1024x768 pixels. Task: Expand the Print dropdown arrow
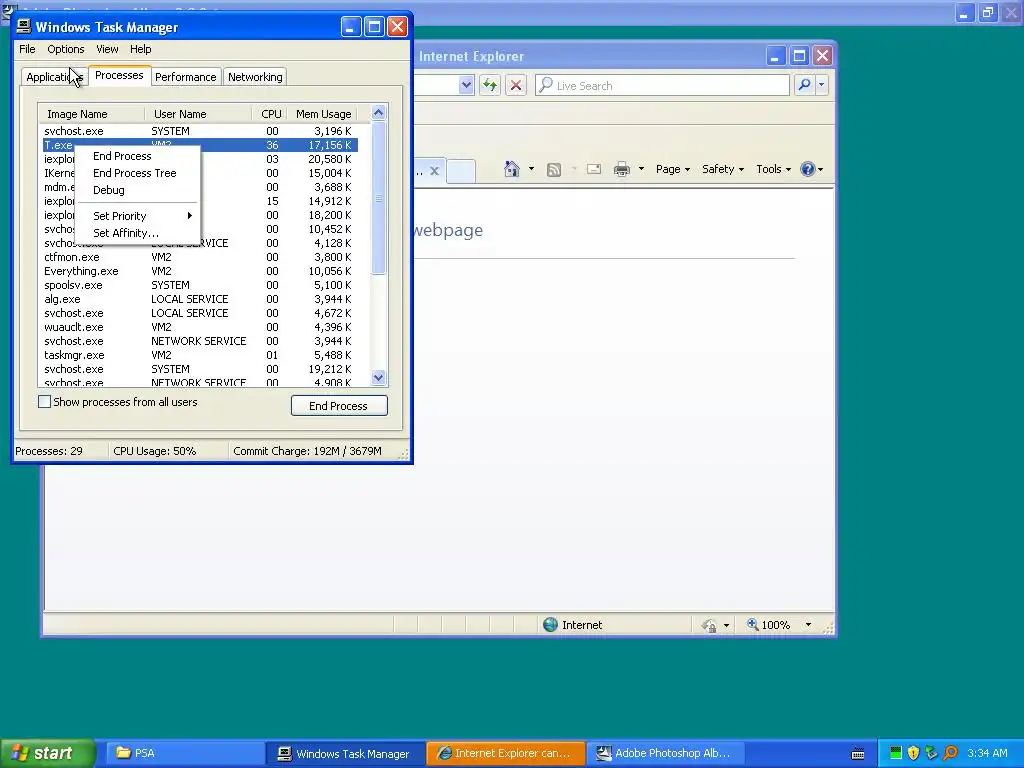[x=641, y=169]
